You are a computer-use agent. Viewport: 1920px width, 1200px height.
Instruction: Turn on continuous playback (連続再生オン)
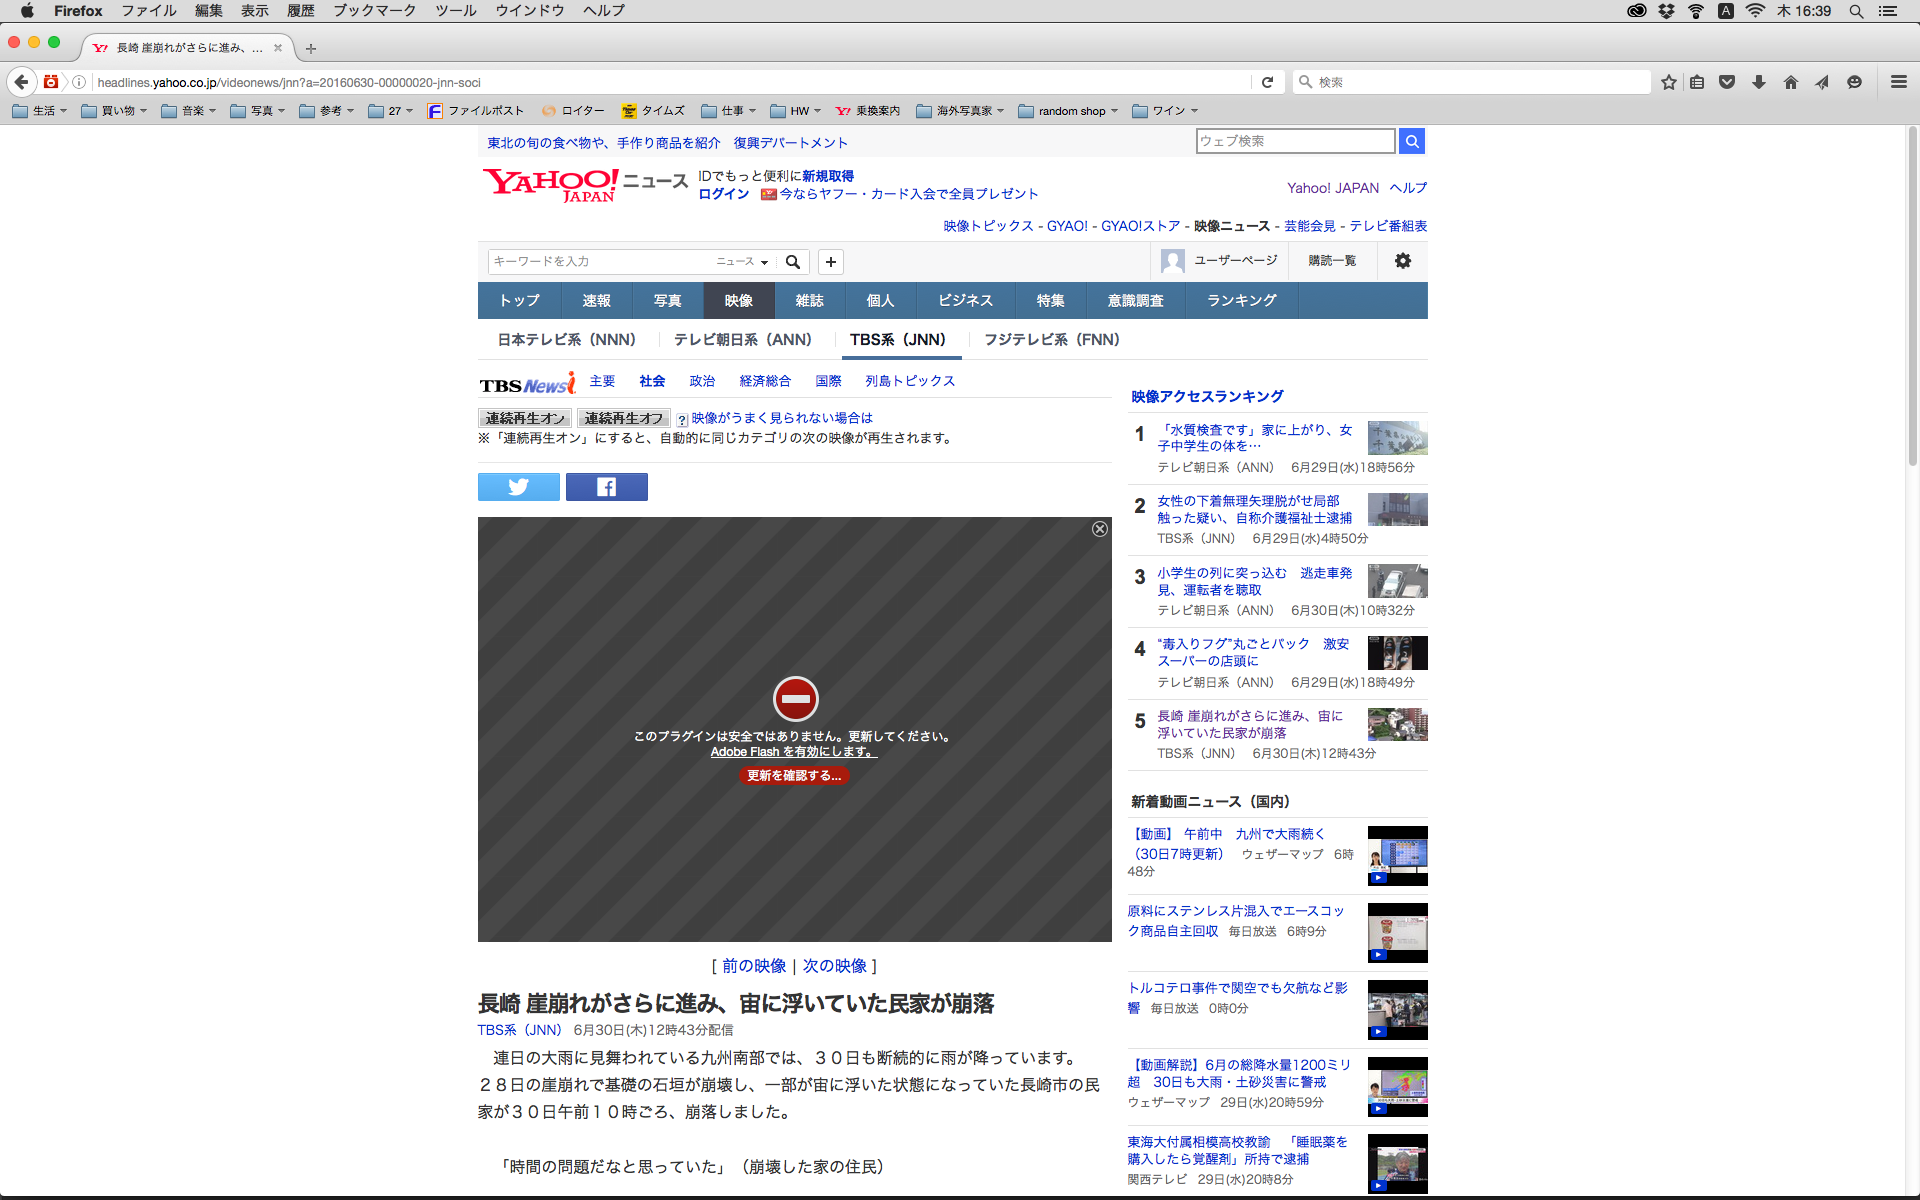tap(525, 418)
